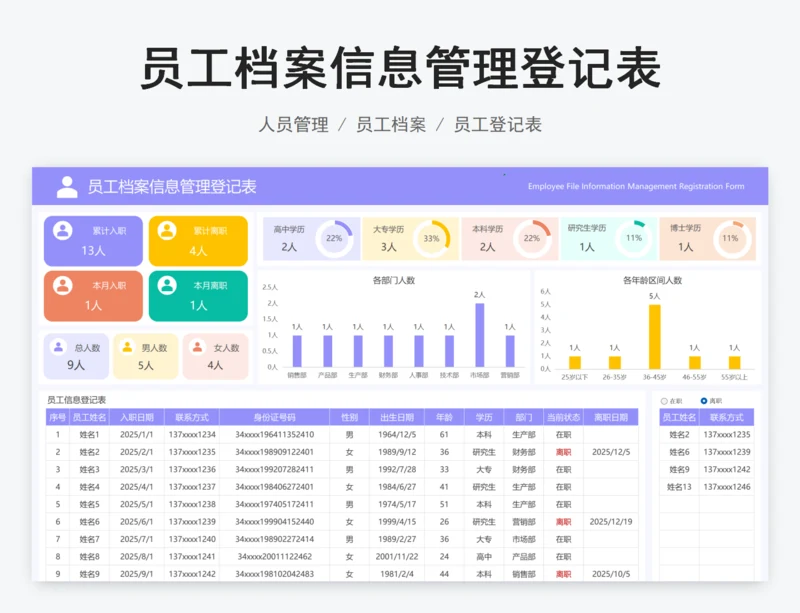This screenshot has height=613, width=800.
Task: Click the 当前状态 column header
Action: (563, 418)
